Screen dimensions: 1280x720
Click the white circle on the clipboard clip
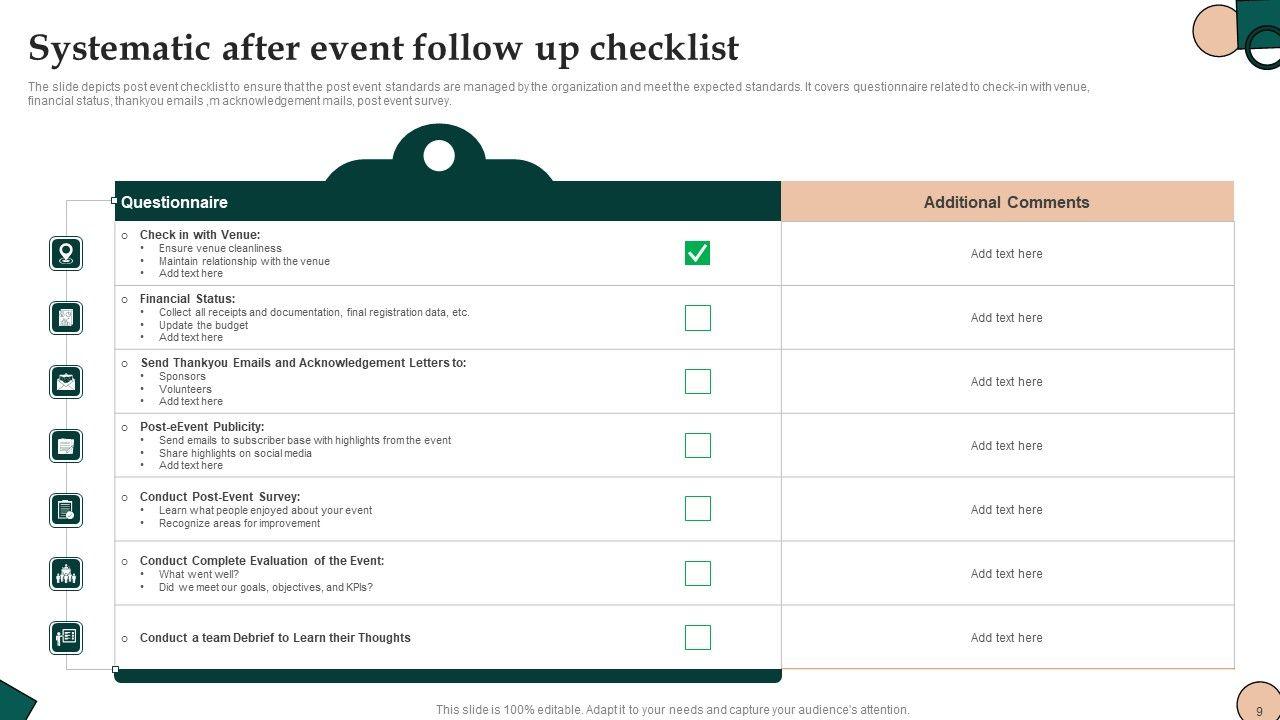pyautogui.click(x=439, y=156)
